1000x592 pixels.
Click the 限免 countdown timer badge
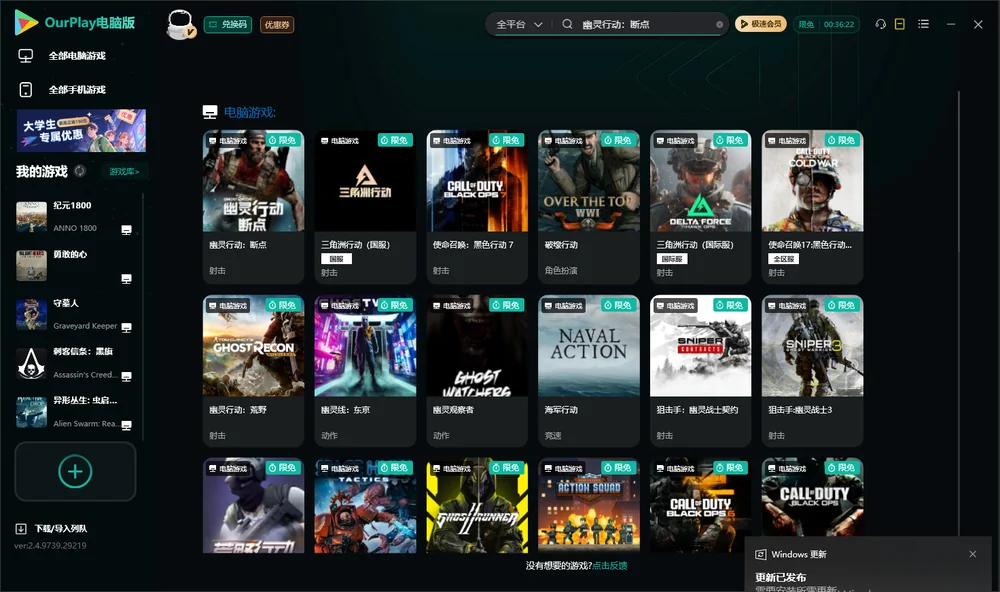coord(826,24)
